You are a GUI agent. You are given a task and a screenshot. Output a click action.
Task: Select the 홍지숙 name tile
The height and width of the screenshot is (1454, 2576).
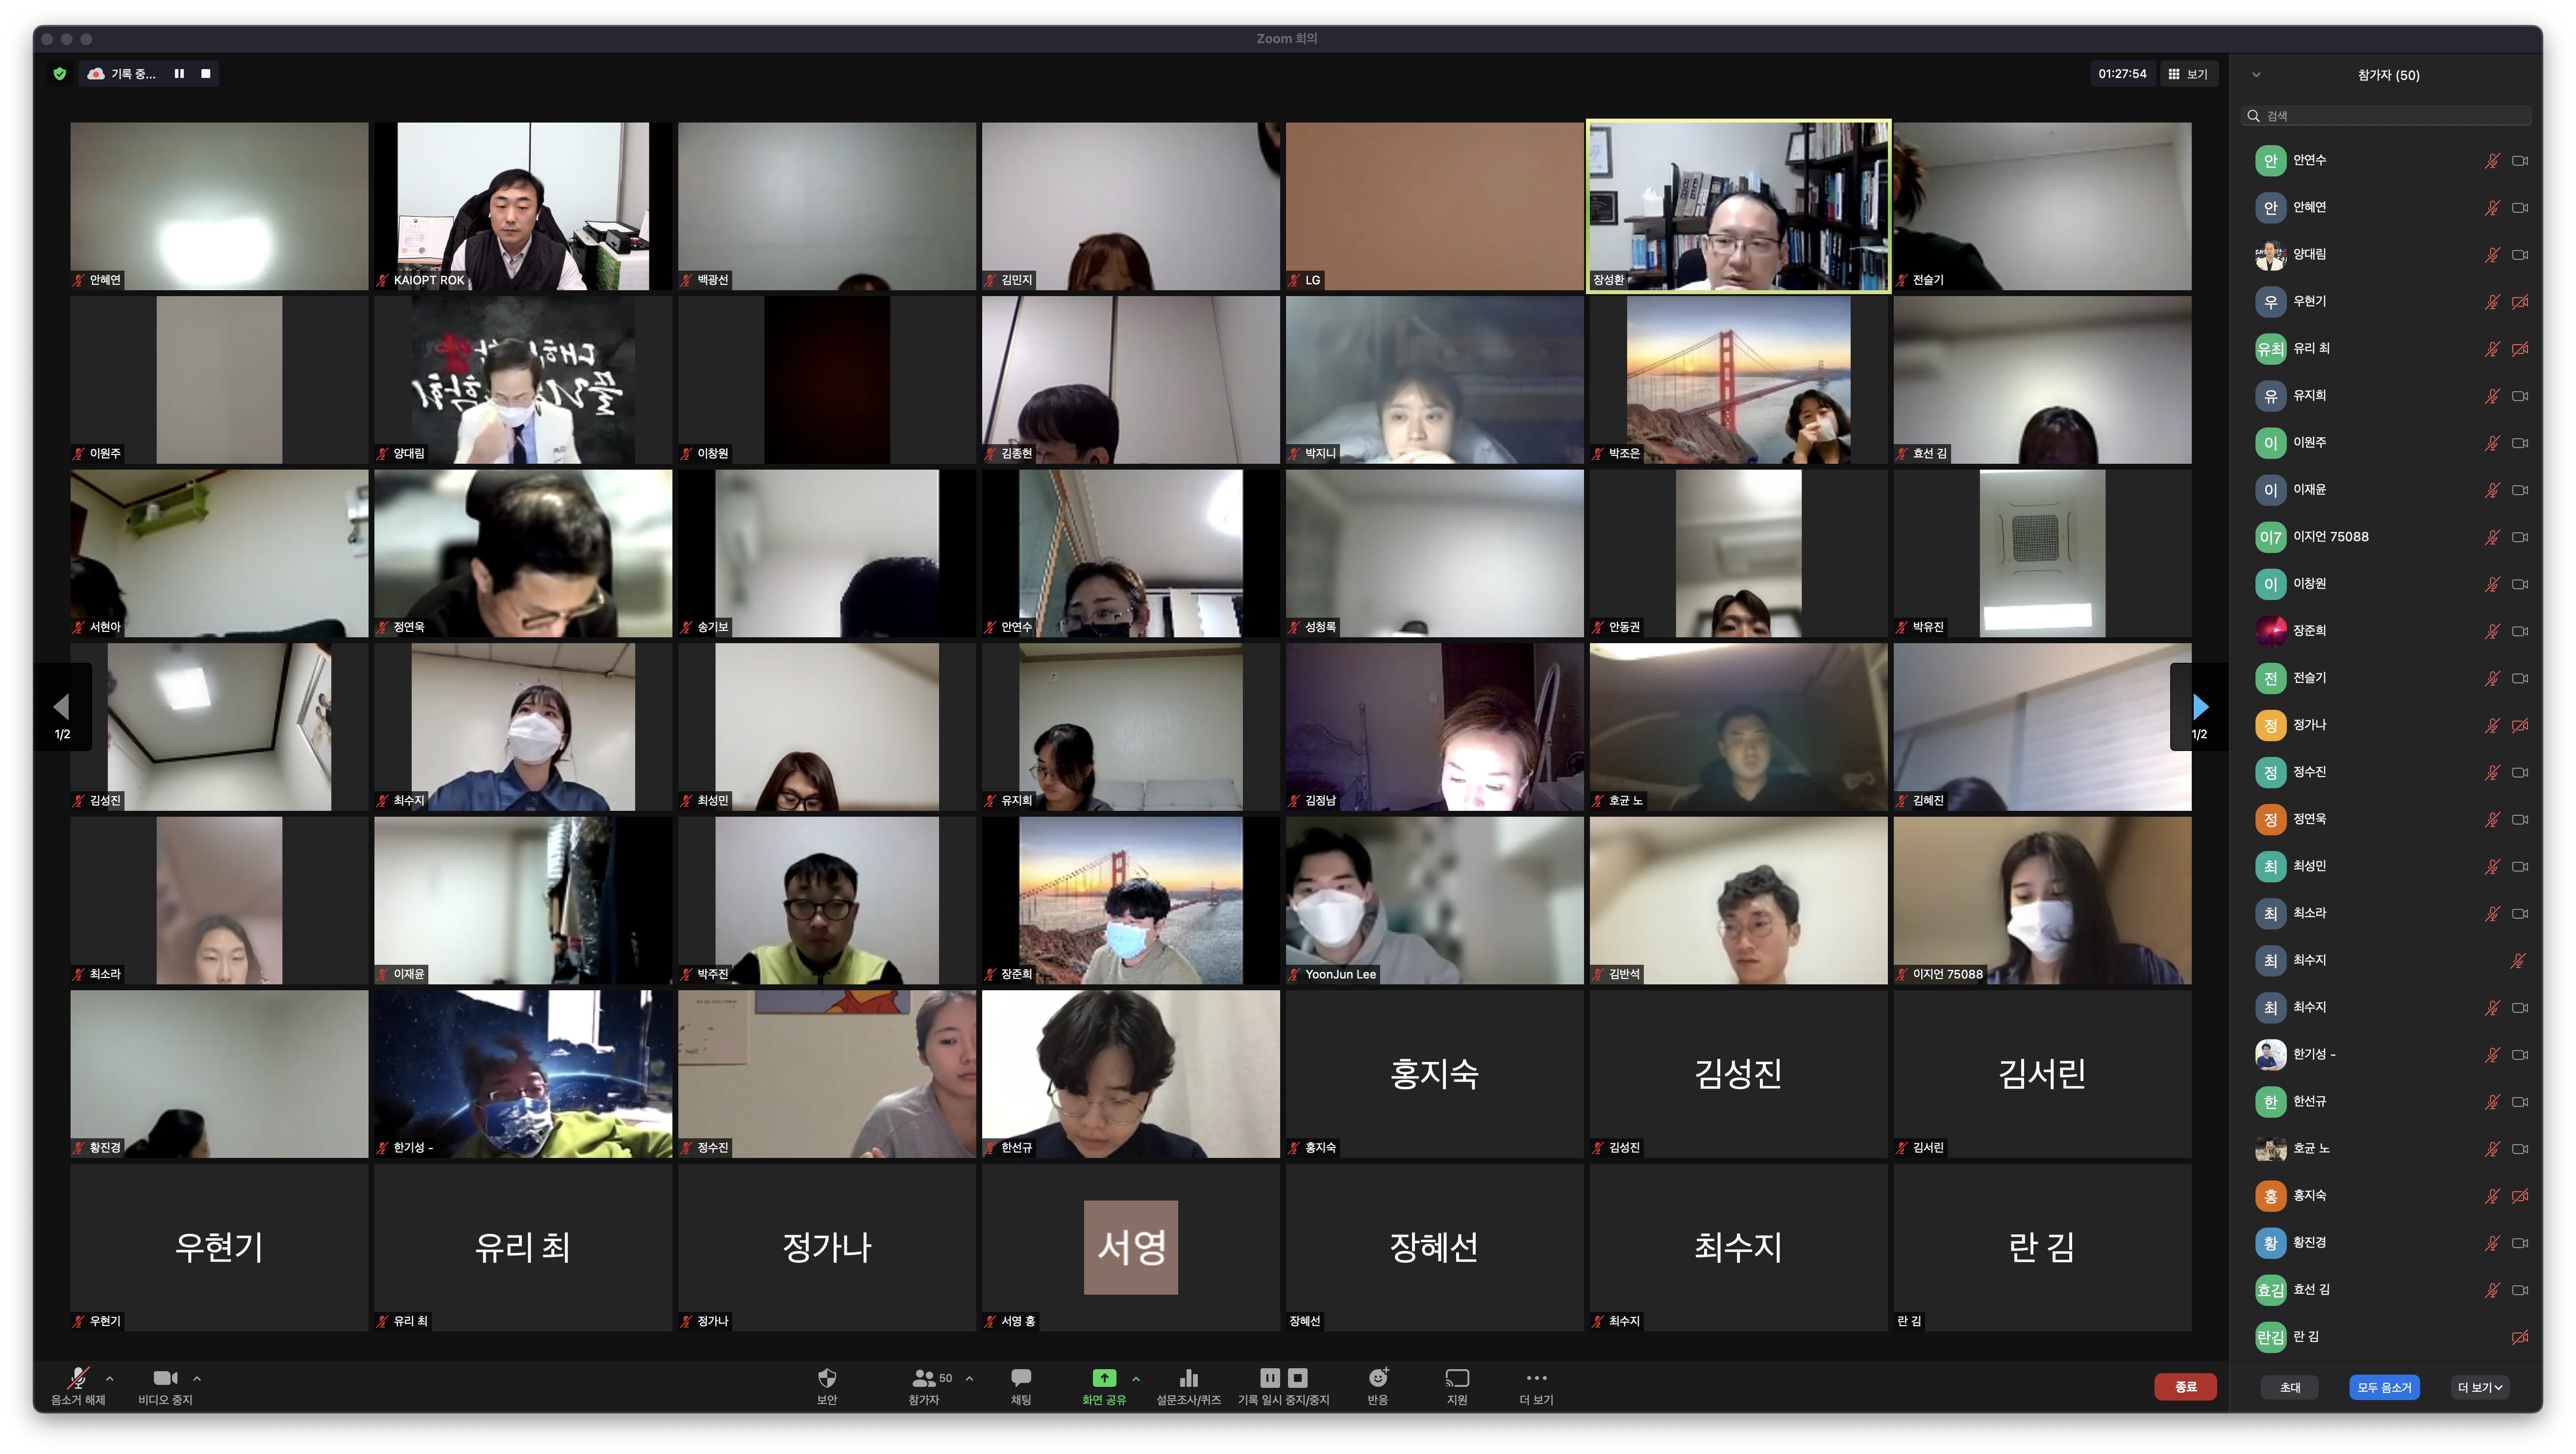pos(1434,1074)
